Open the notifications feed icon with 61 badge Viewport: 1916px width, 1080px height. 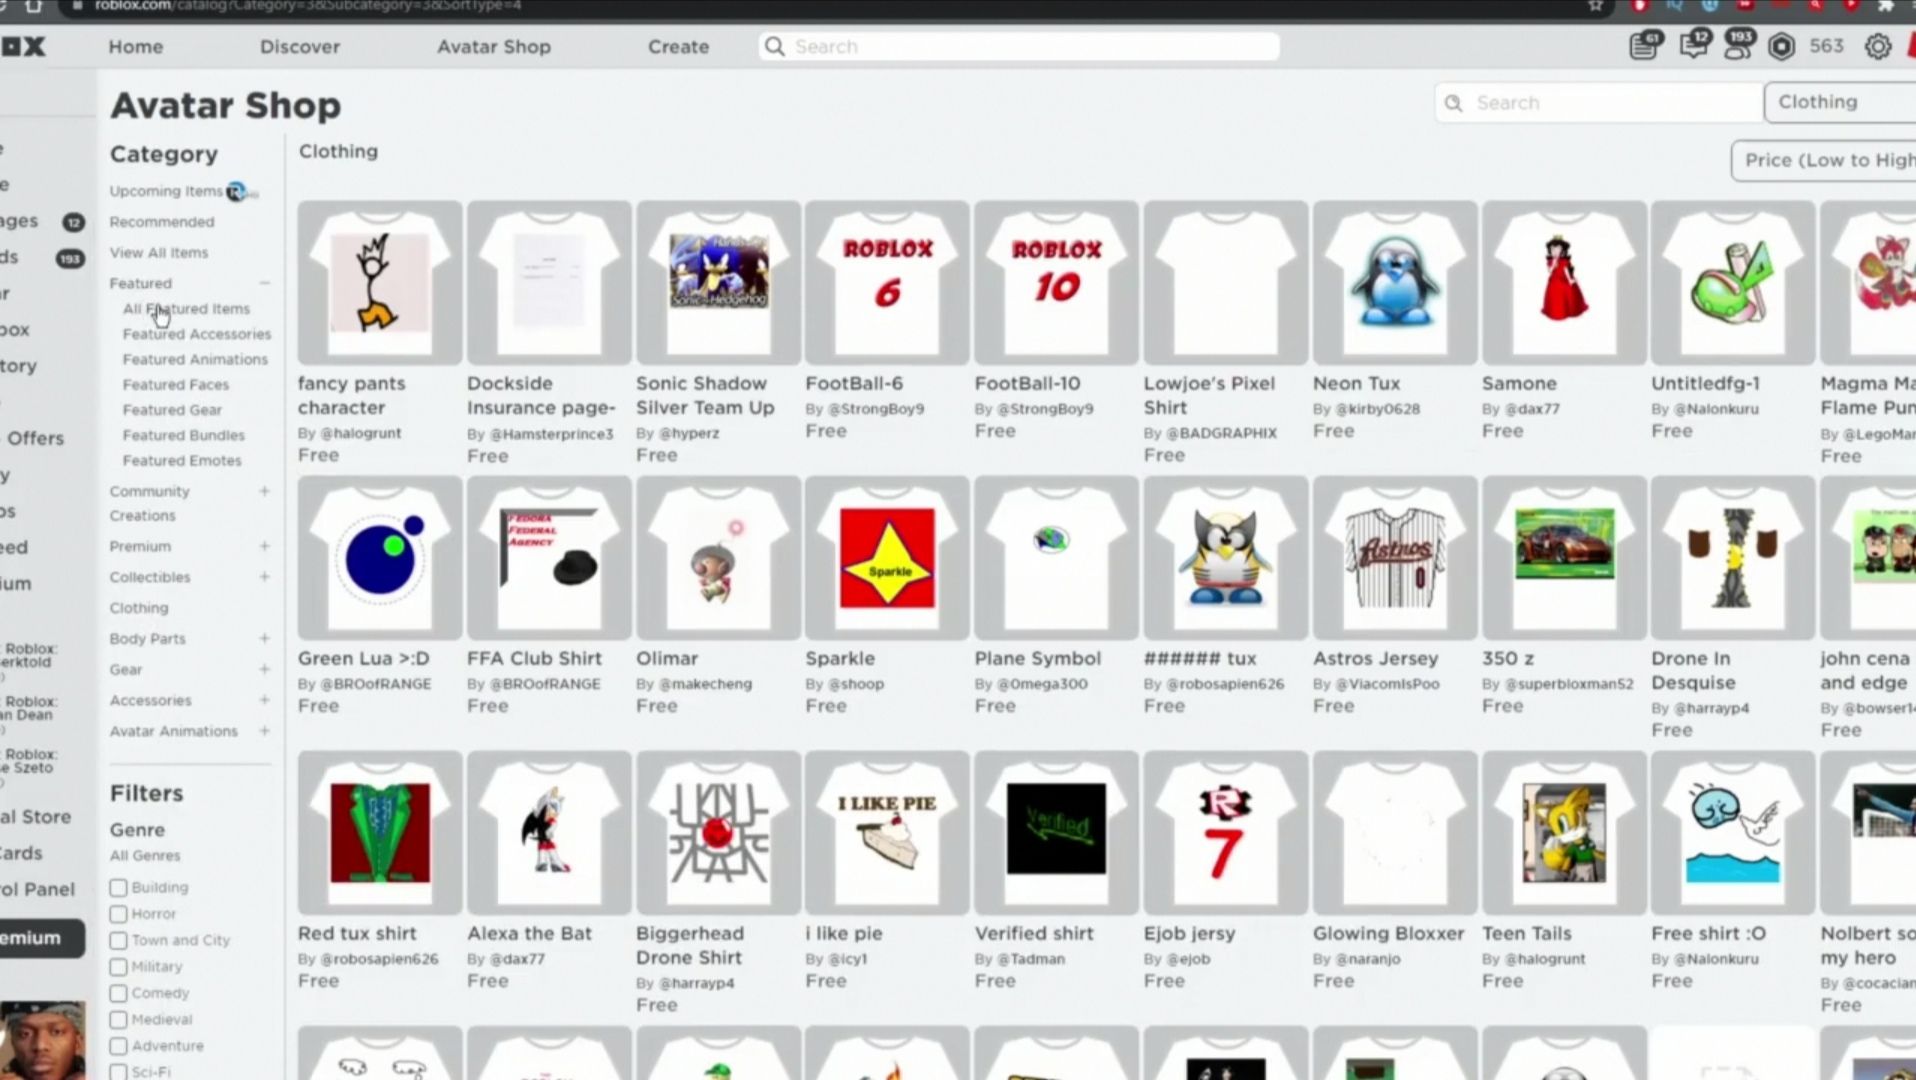coord(1645,45)
